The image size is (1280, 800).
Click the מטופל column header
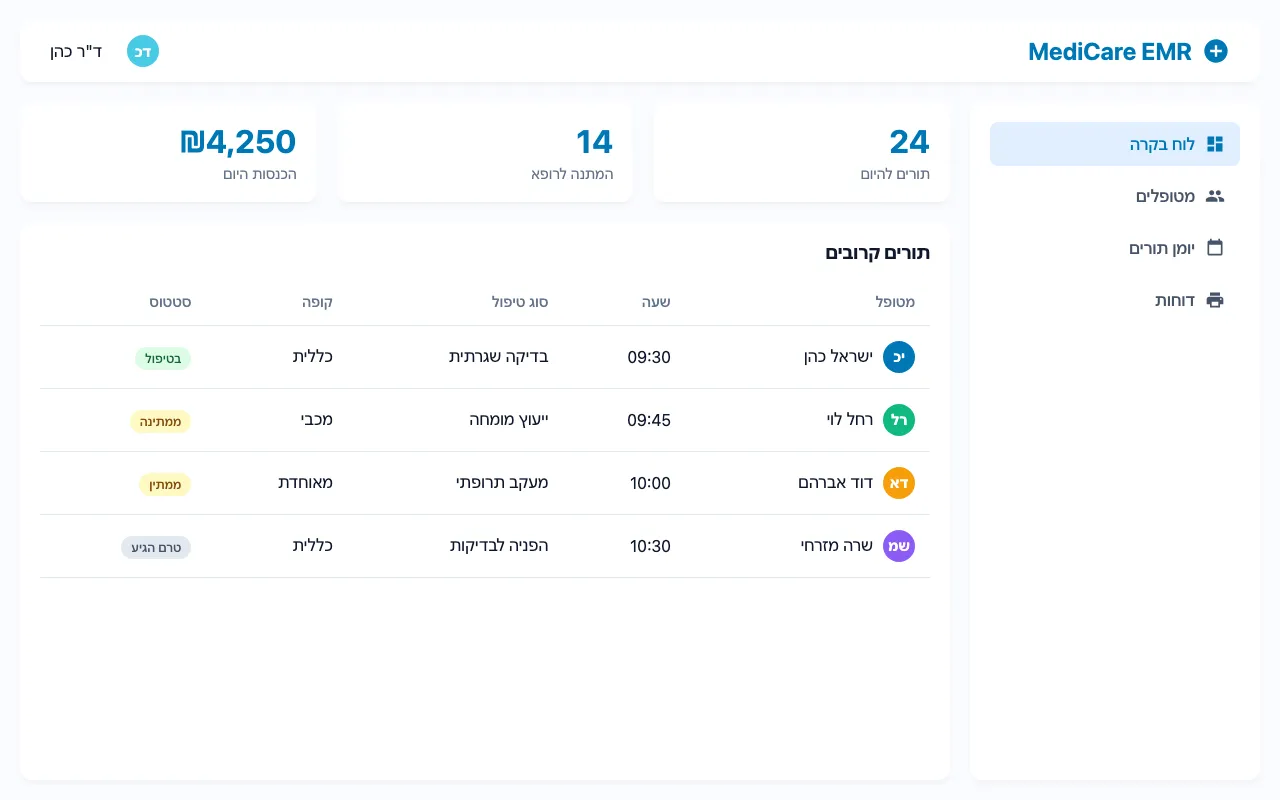click(895, 301)
